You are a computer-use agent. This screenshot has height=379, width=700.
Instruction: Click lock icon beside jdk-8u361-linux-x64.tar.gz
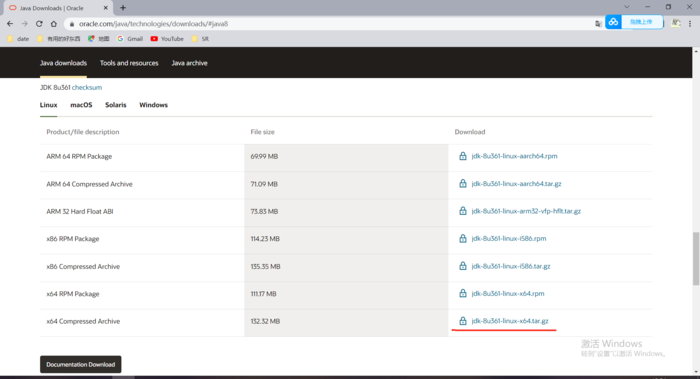coord(462,321)
